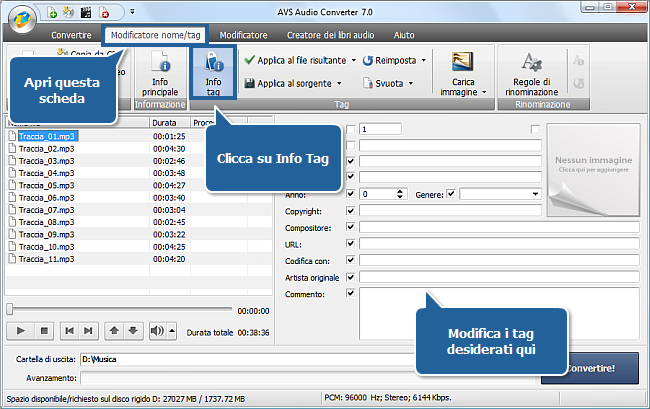
Task: Move the selected track up the list
Action: (113, 329)
